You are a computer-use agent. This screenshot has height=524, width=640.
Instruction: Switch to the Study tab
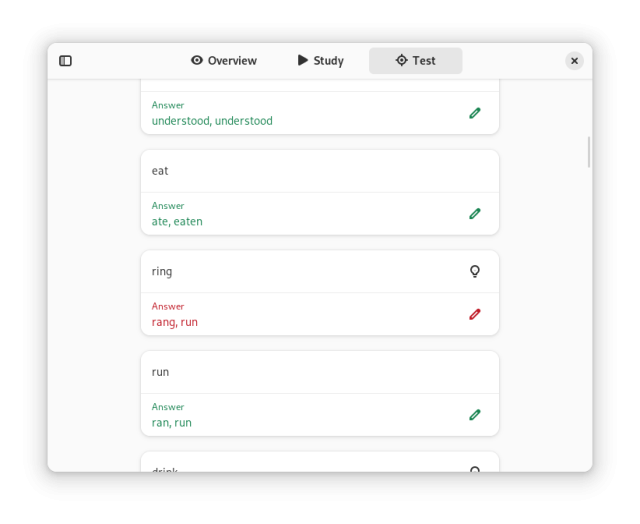tap(320, 61)
